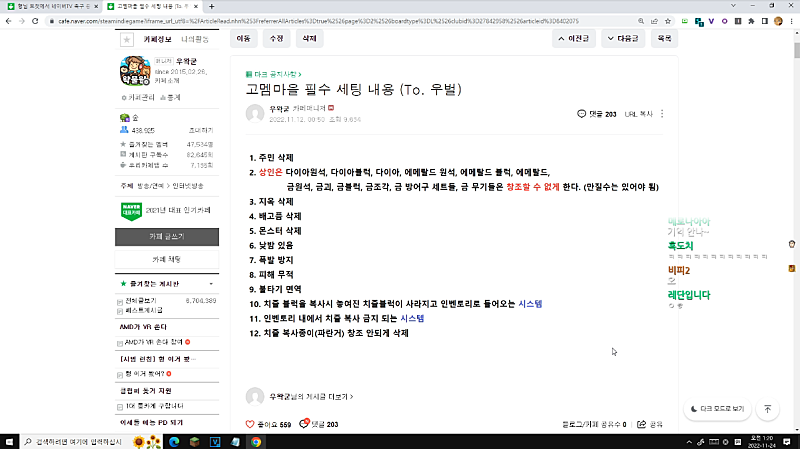The height and width of the screenshot is (449, 800).
Task: Click the browser back arrow
Action: click(x=8, y=21)
